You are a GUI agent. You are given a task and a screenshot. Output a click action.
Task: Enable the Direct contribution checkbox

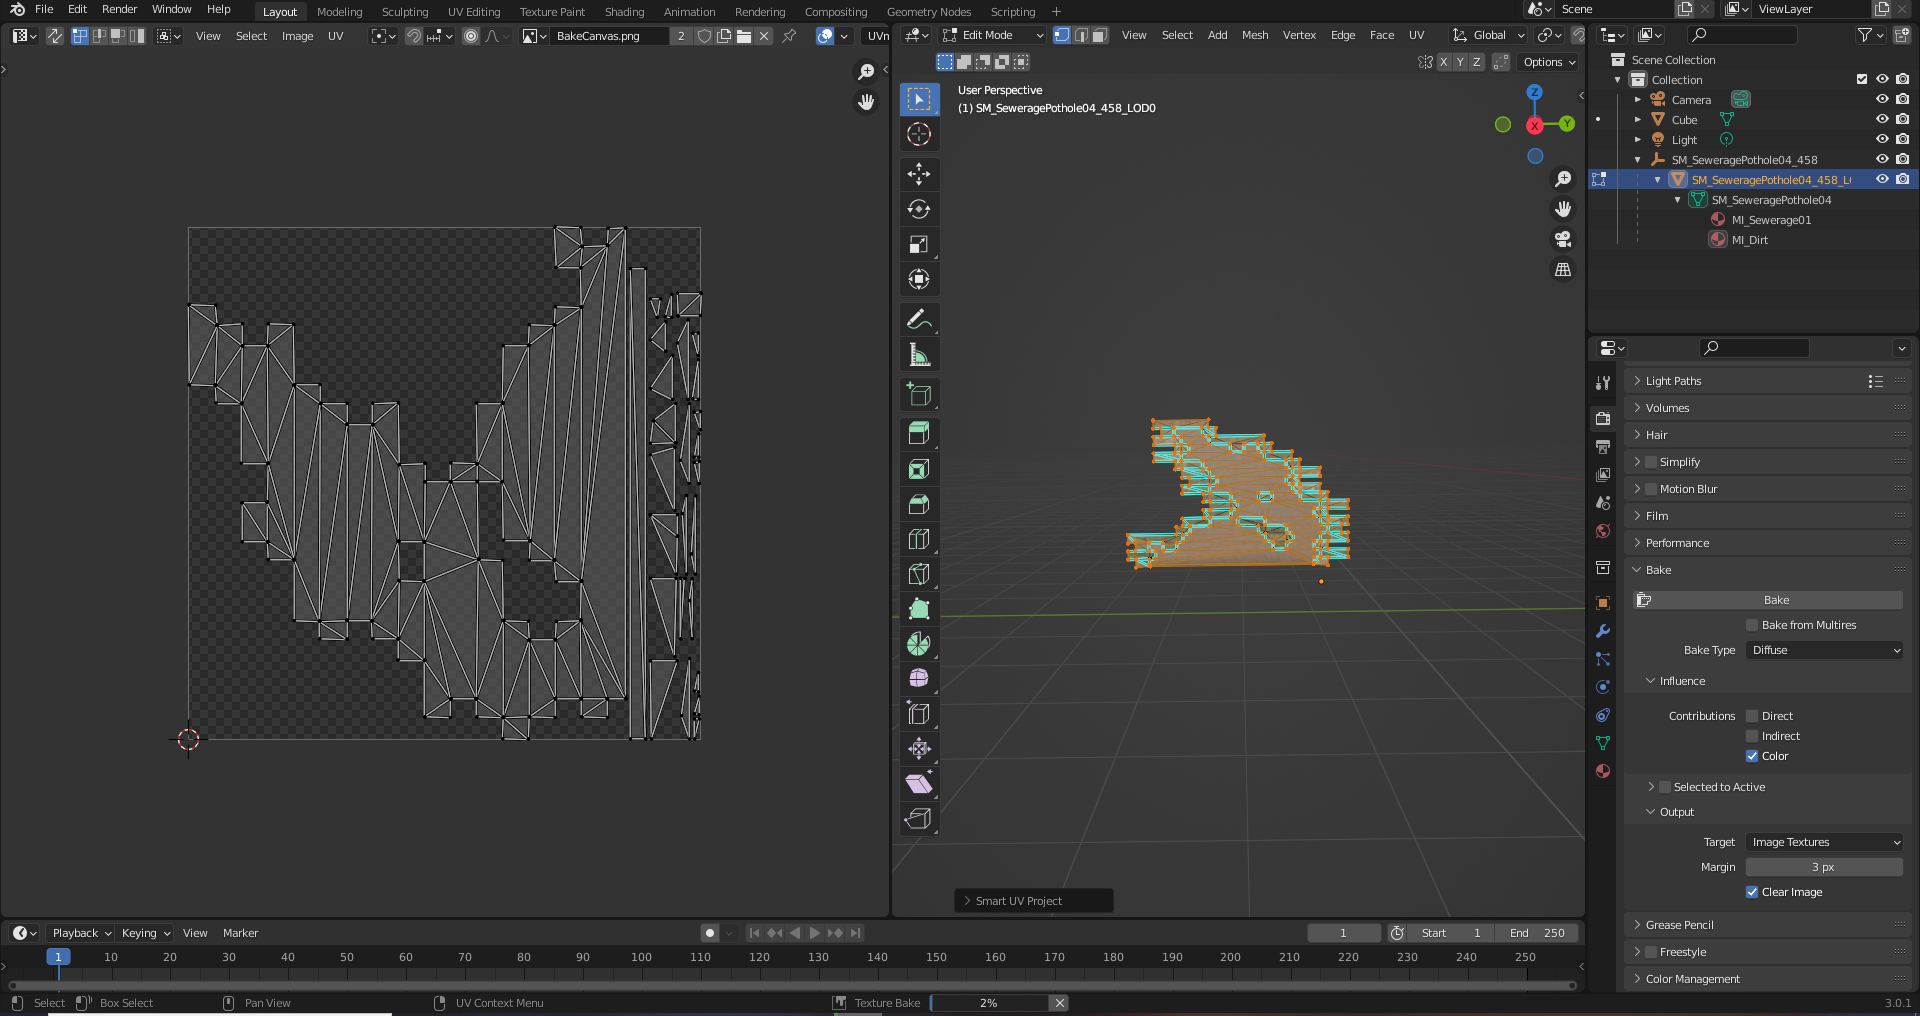coord(1752,716)
